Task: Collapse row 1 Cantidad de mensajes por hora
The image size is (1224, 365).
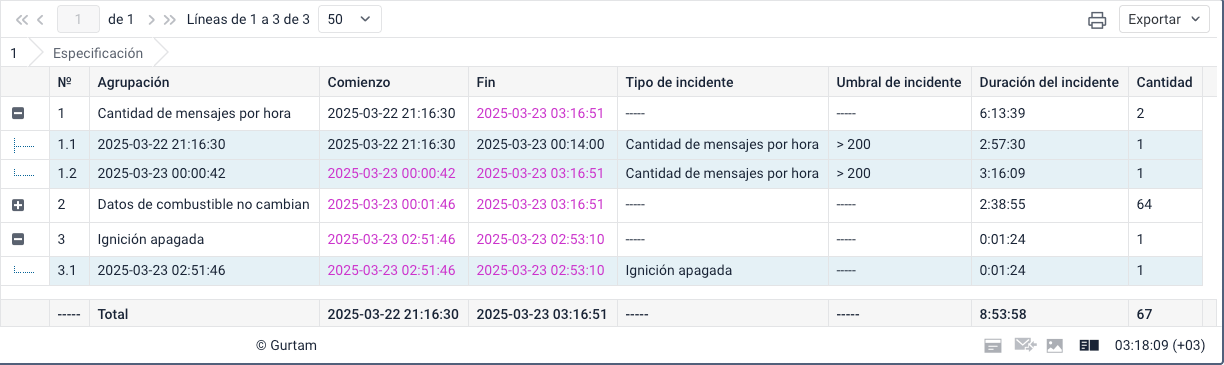Action: coord(17,114)
